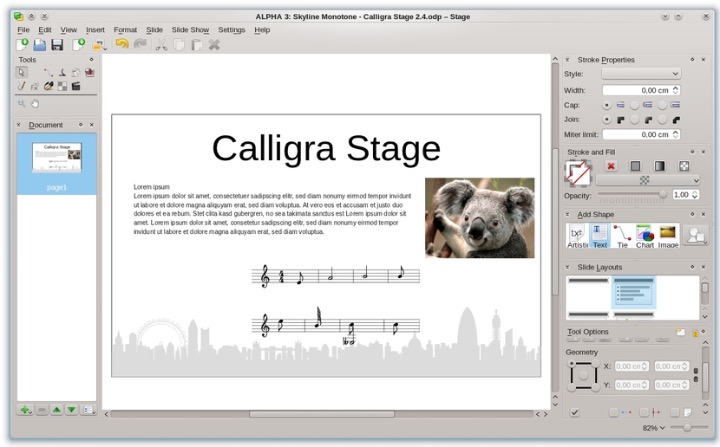The image size is (720, 447).
Task: Open the Slide Show menu
Action: (x=192, y=30)
